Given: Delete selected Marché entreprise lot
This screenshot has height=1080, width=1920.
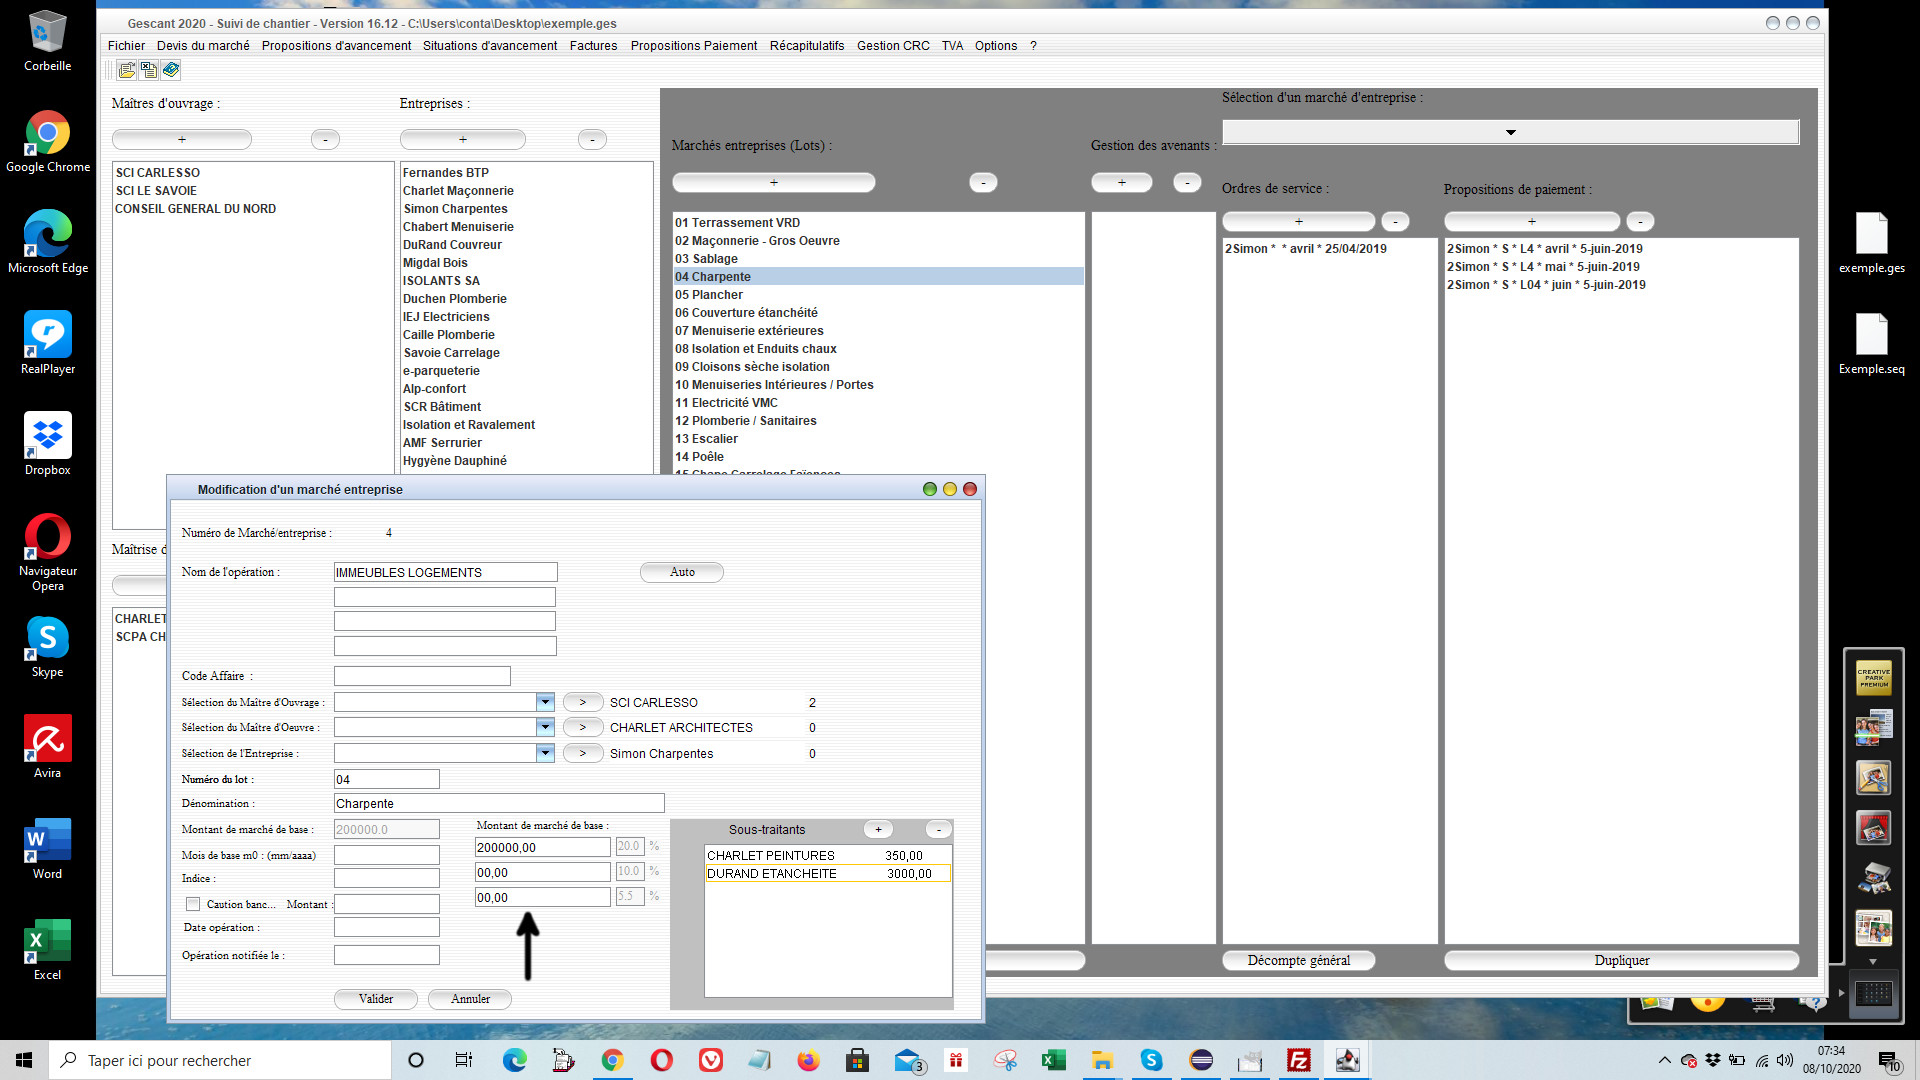Looking at the screenshot, I should [983, 183].
